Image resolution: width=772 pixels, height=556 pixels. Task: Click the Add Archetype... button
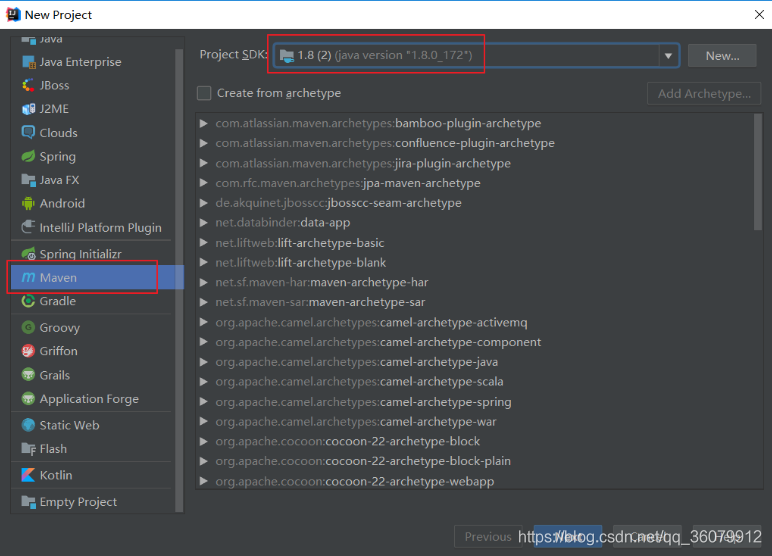(x=704, y=94)
